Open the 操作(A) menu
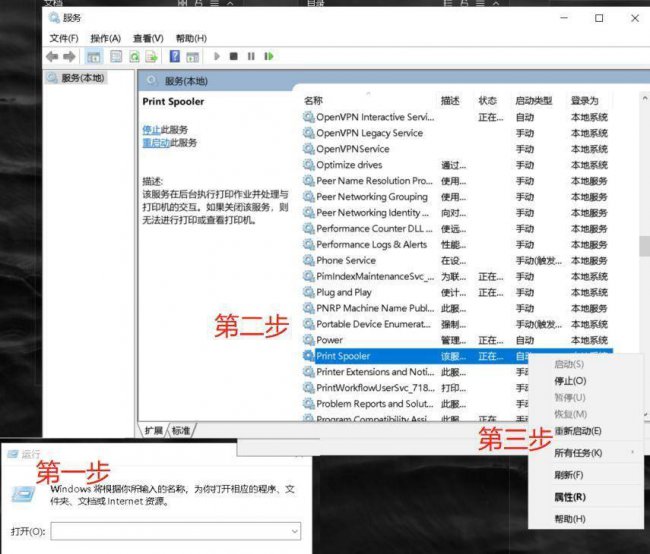Image resolution: width=650 pixels, height=554 pixels. click(105, 39)
